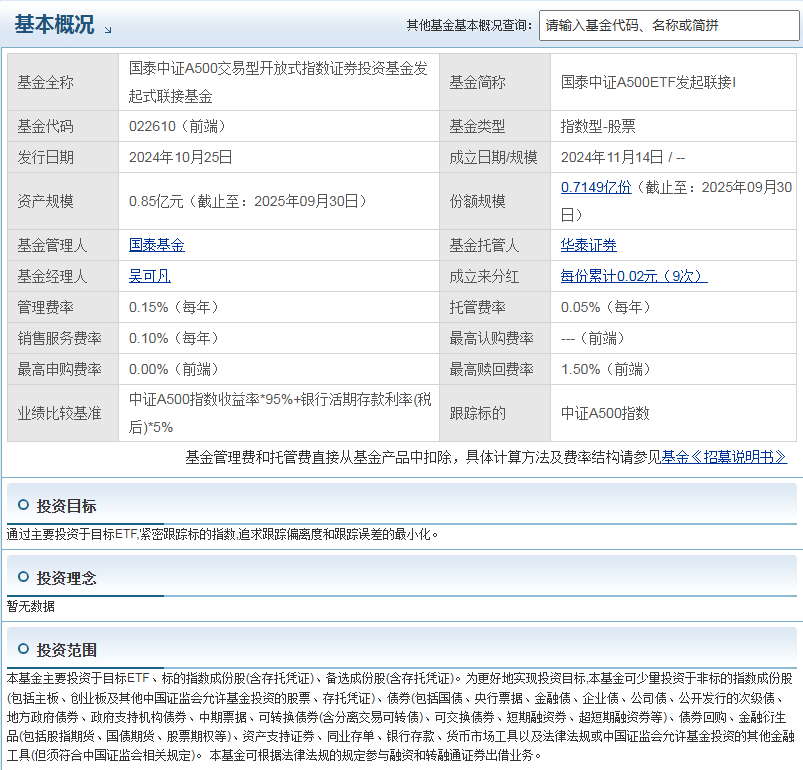The width and height of the screenshot is (803, 770).
Task: Select the issue date 2024年10月25日
Action: 180,157
